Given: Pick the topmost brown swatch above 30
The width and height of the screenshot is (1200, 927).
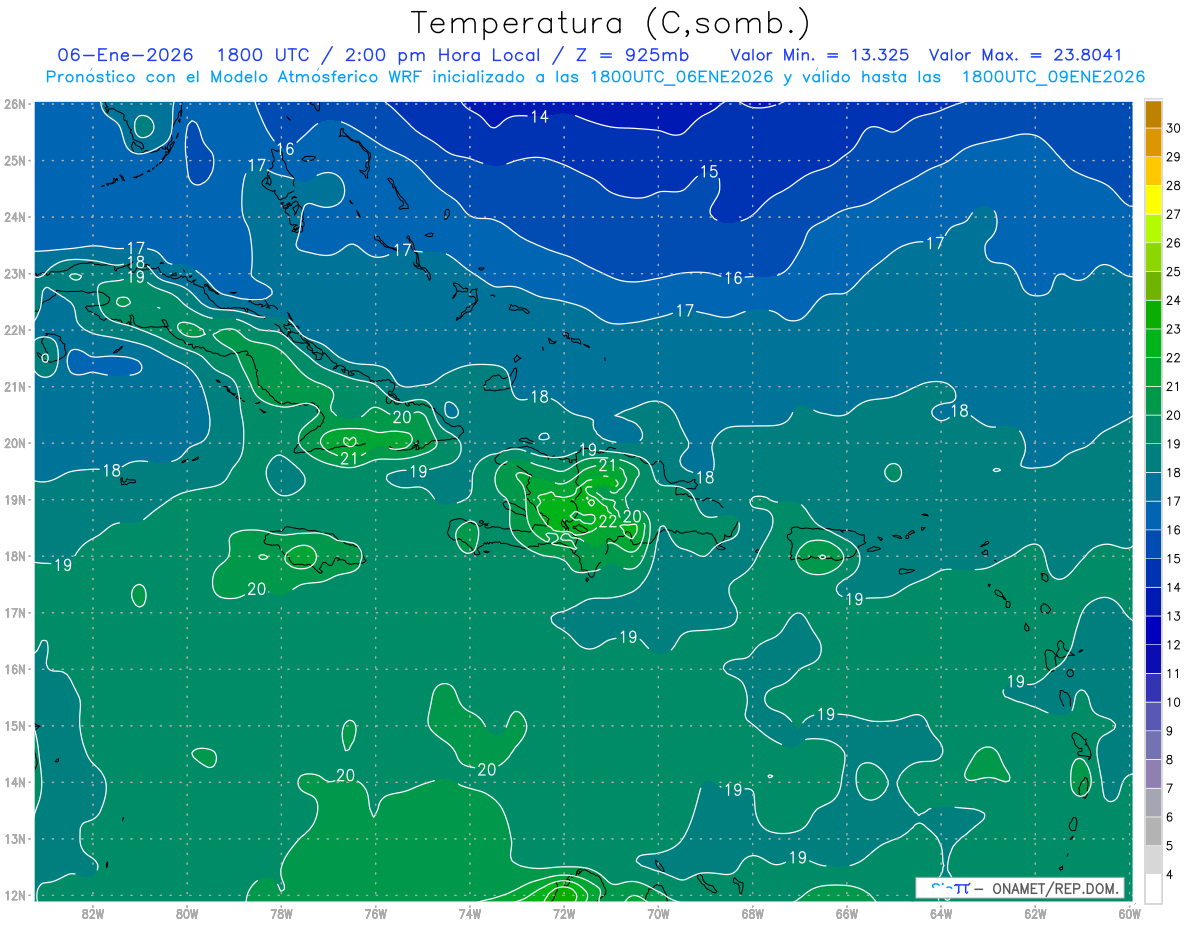Looking at the screenshot, I should tap(1153, 113).
